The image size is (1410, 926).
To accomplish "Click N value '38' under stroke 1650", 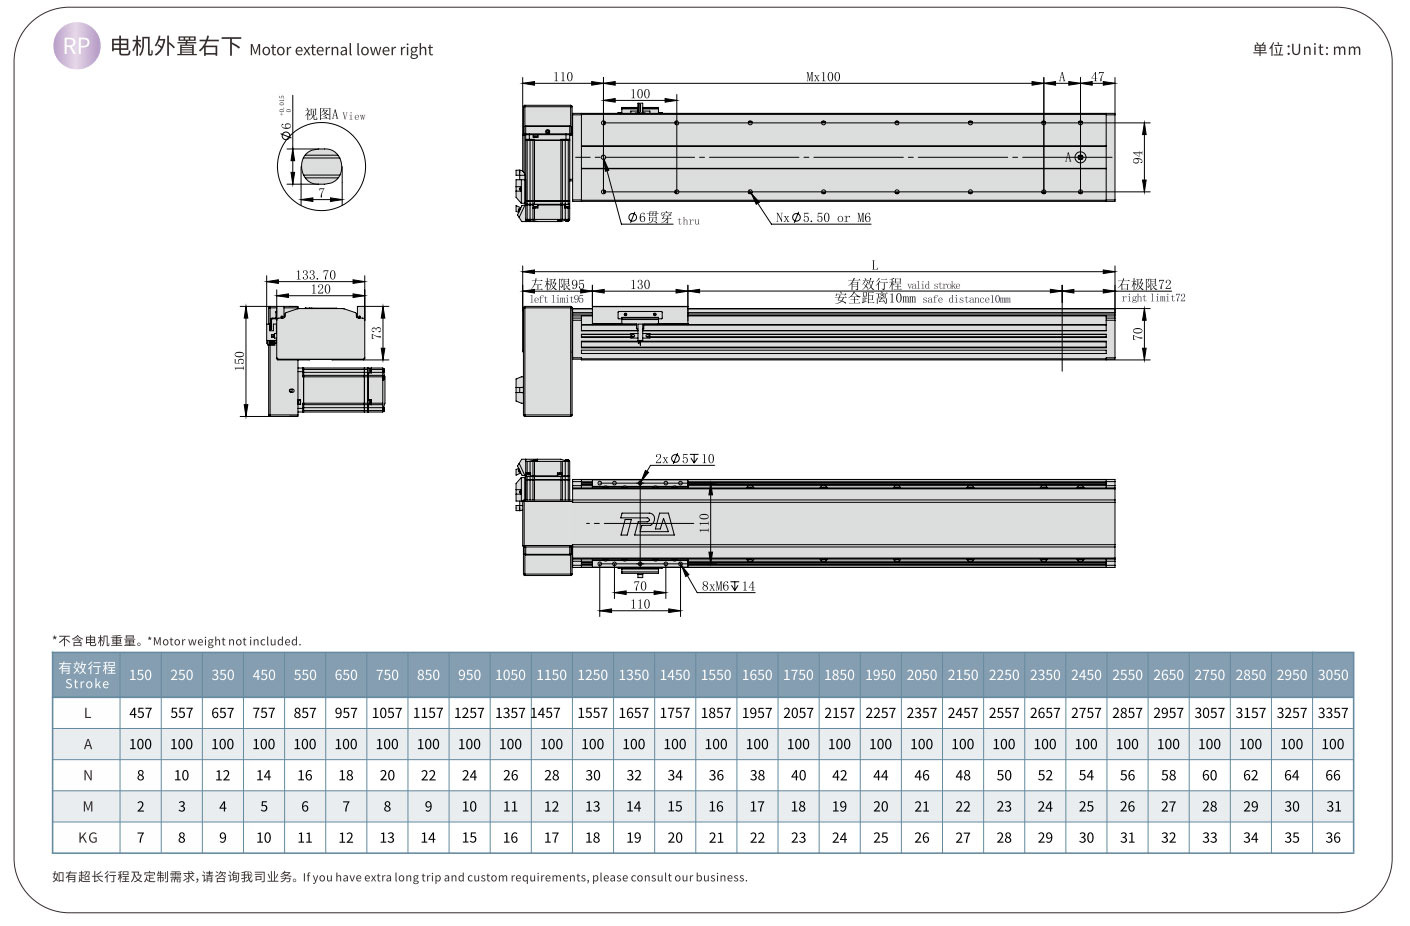I will tap(757, 775).
